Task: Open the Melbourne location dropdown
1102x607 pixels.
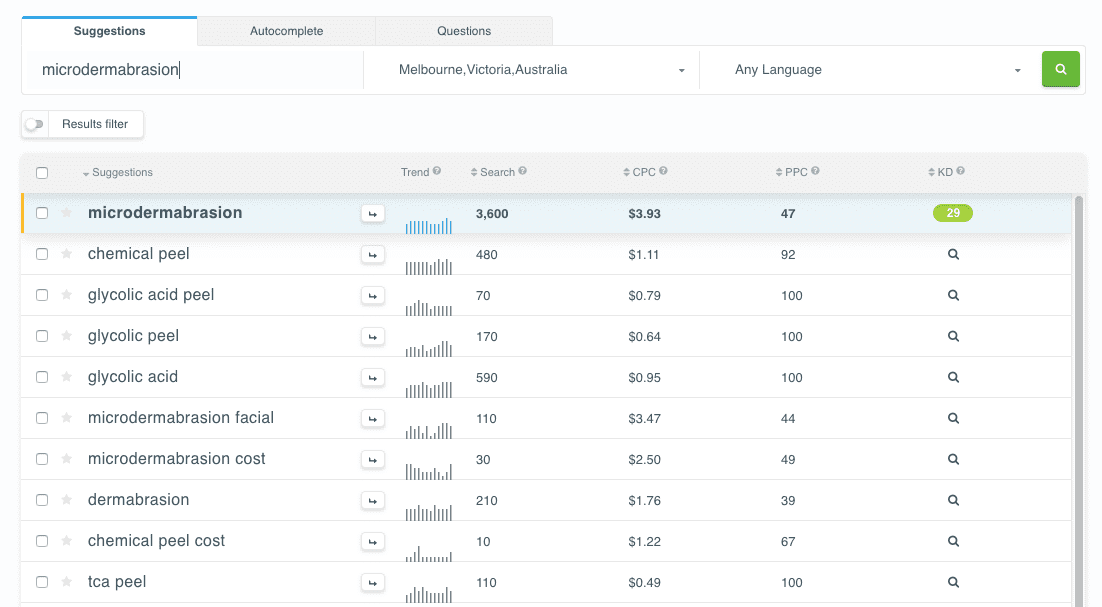Action: pyautogui.click(x=531, y=70)
